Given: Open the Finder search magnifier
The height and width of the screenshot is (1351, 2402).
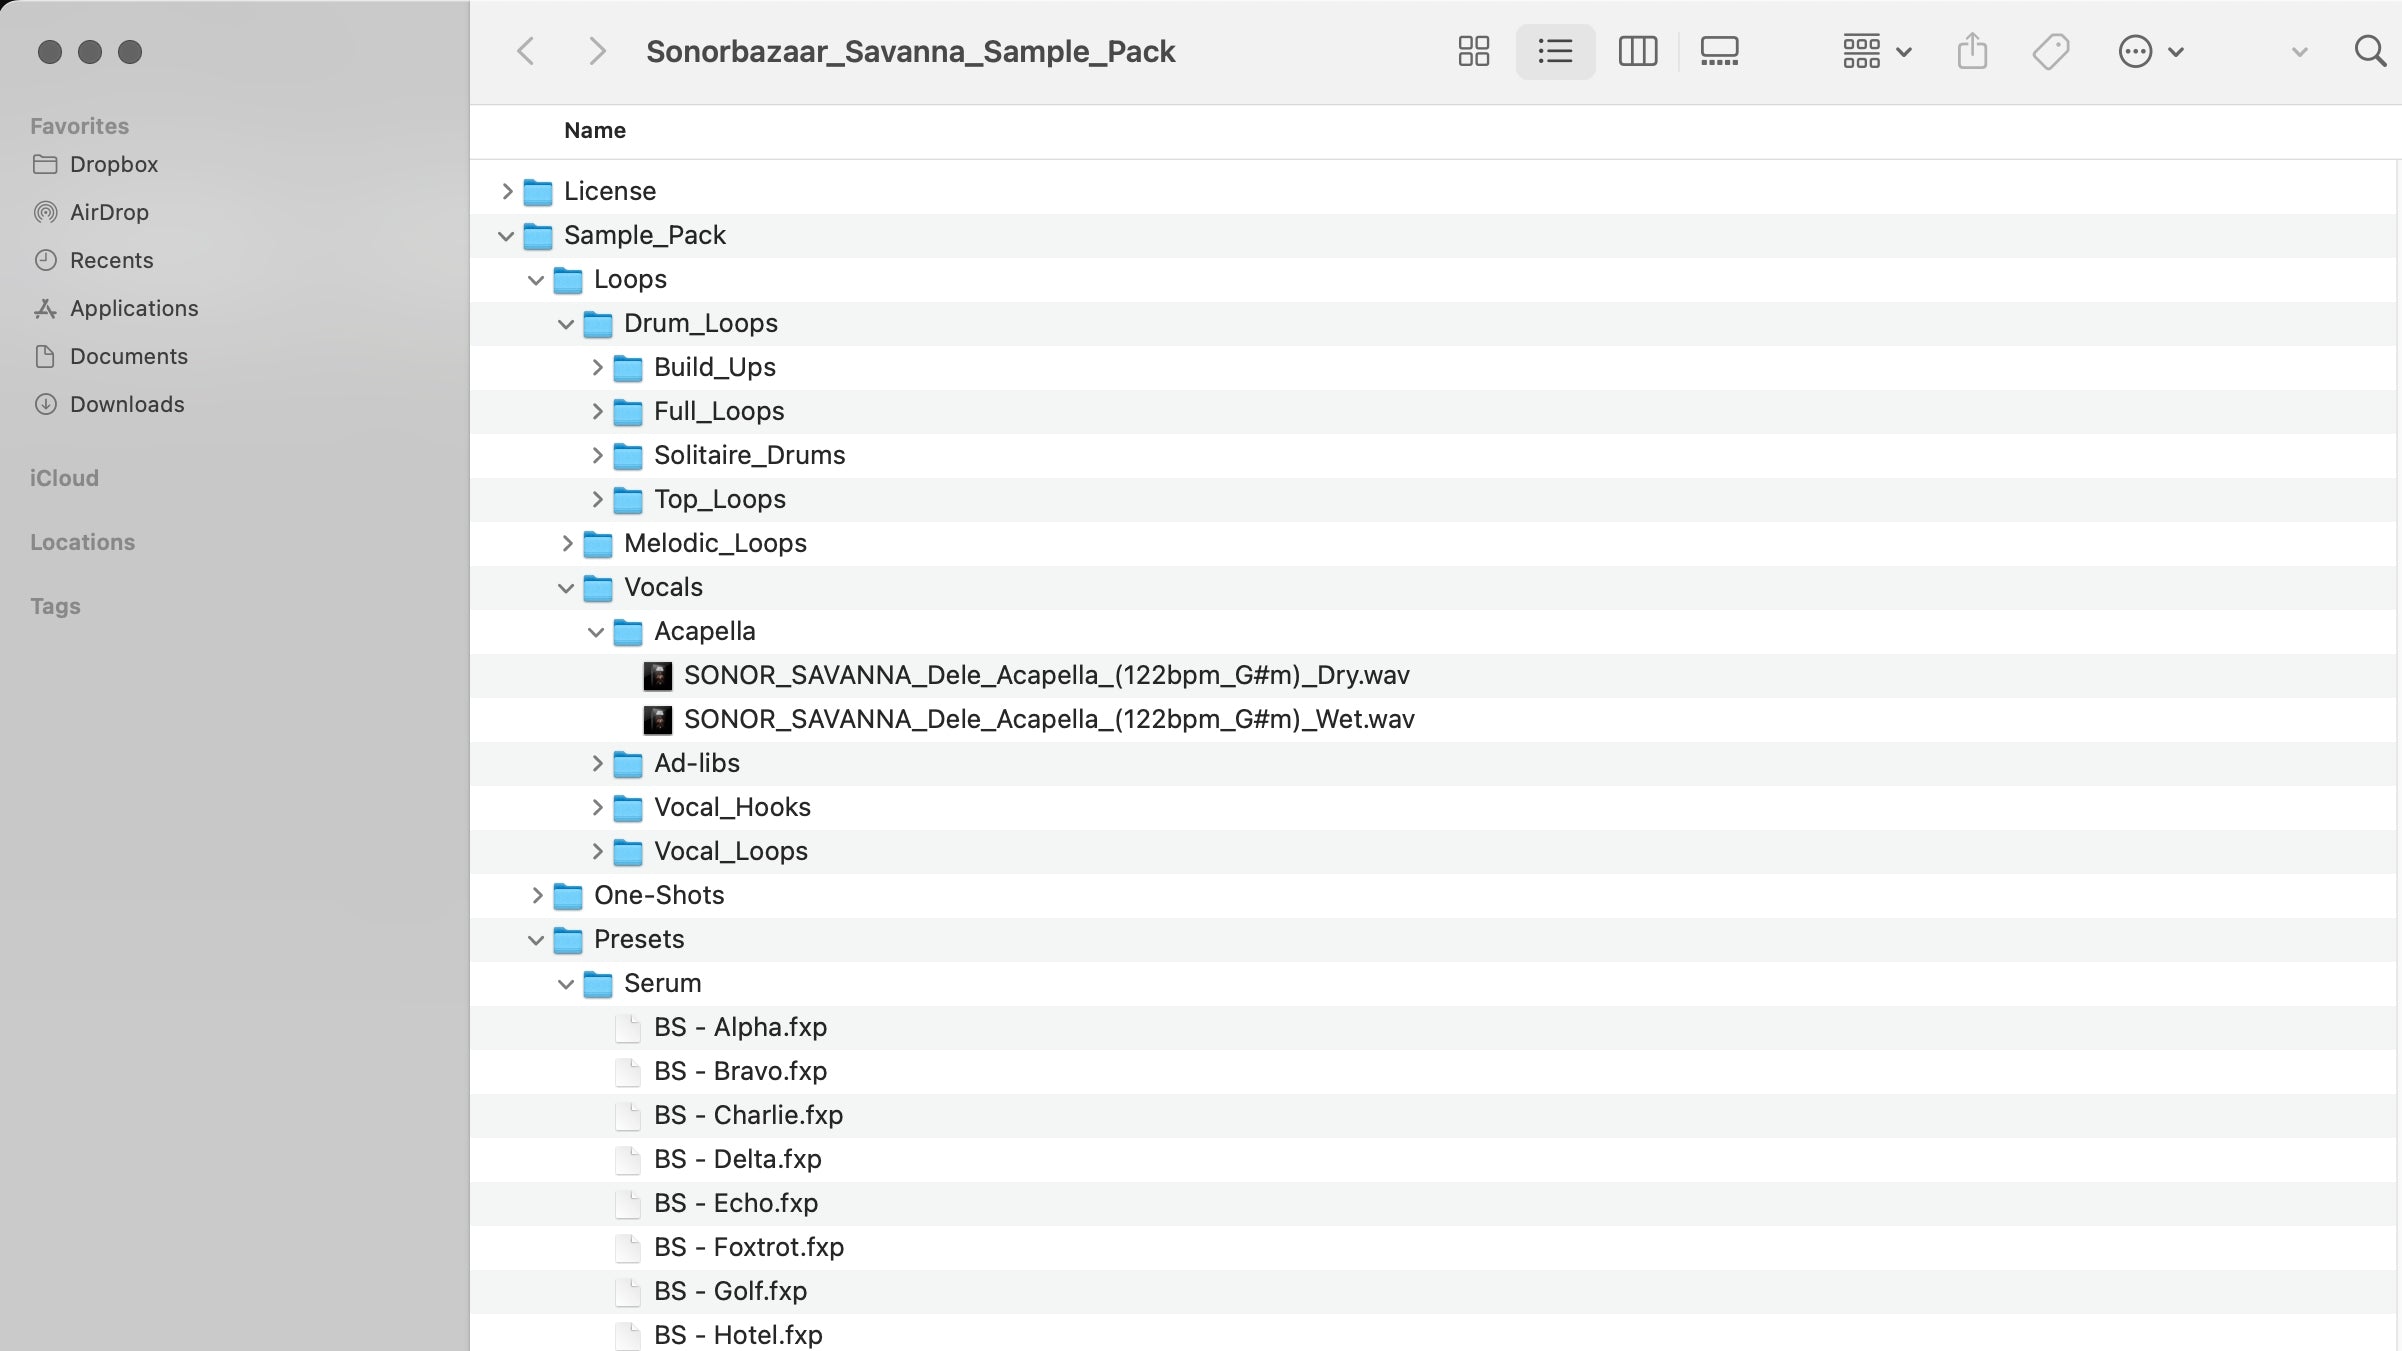Looking at the screenshot, I should point(2369,51).
